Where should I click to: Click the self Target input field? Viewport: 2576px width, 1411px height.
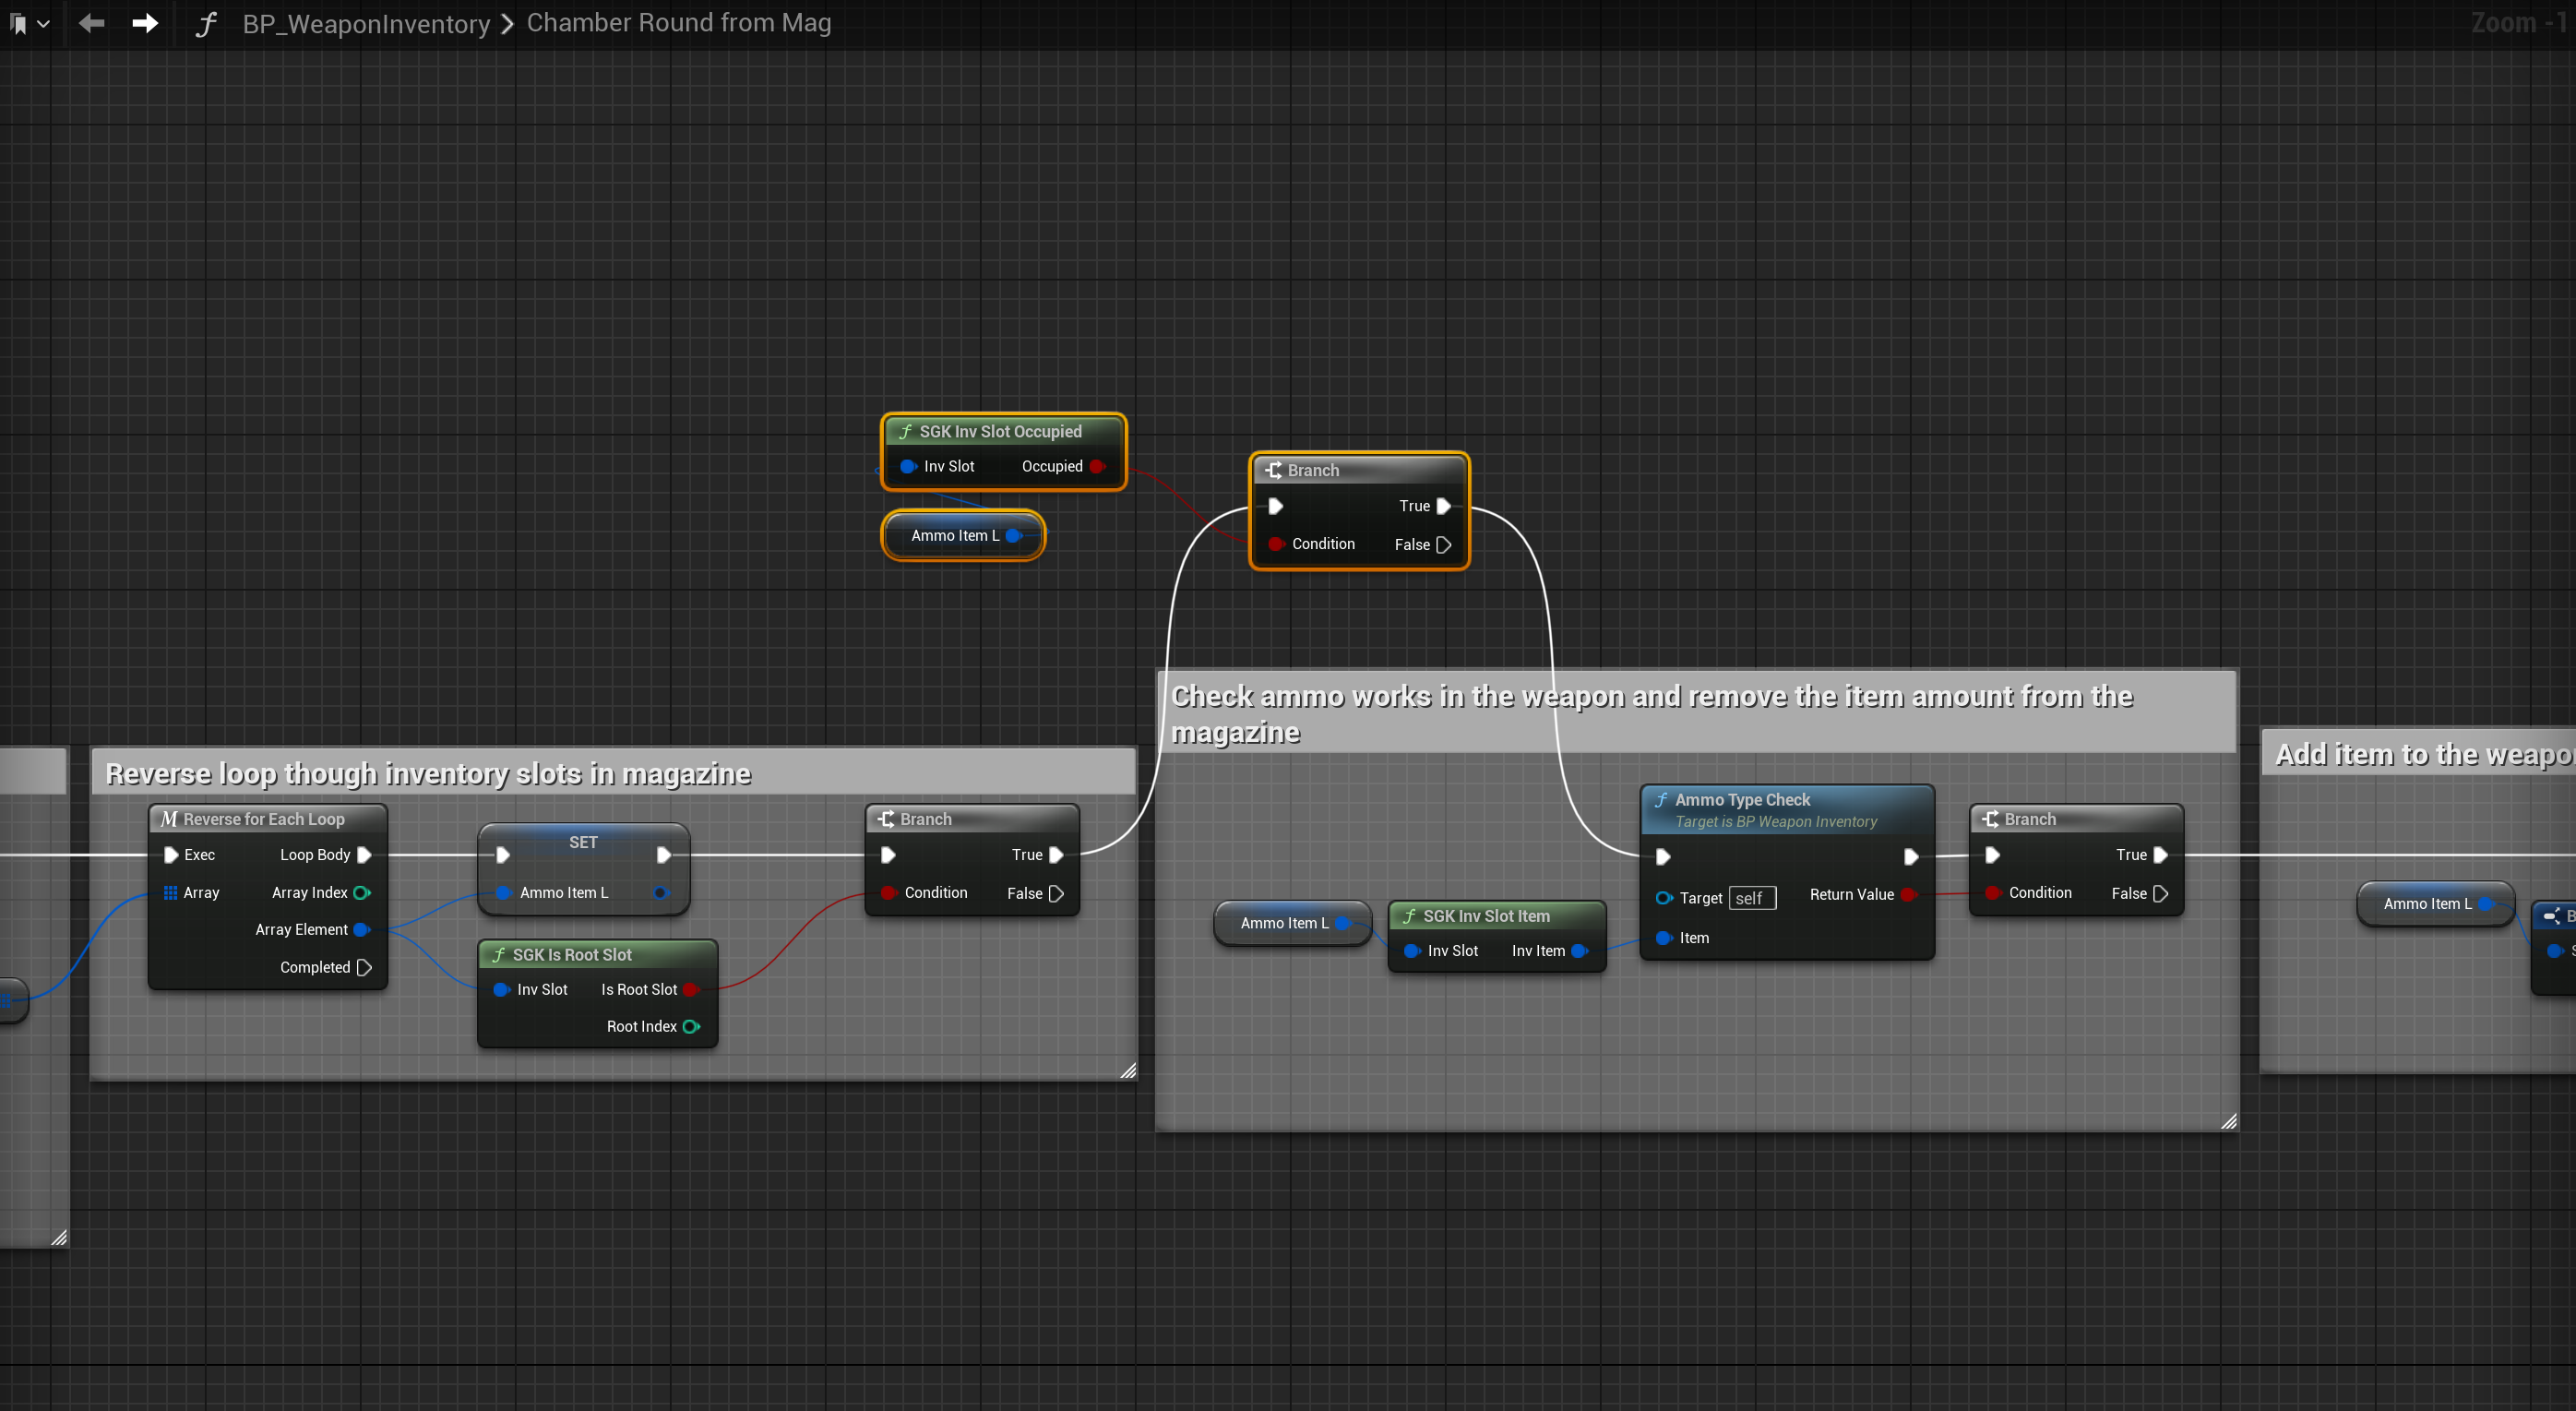coord(1751,898)
